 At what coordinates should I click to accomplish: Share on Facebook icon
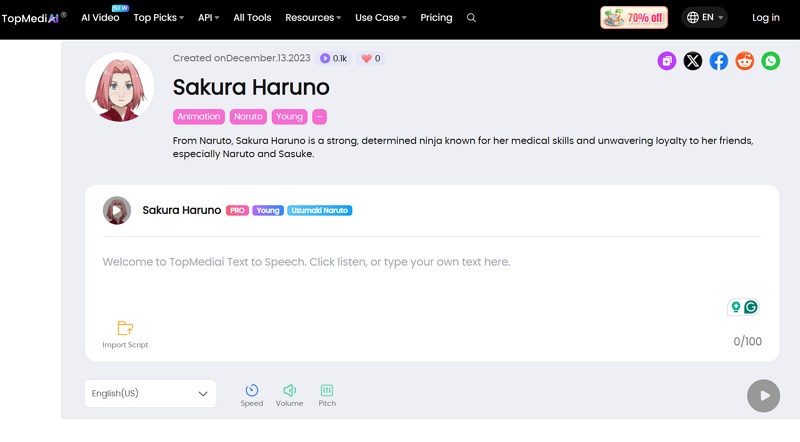719,61
